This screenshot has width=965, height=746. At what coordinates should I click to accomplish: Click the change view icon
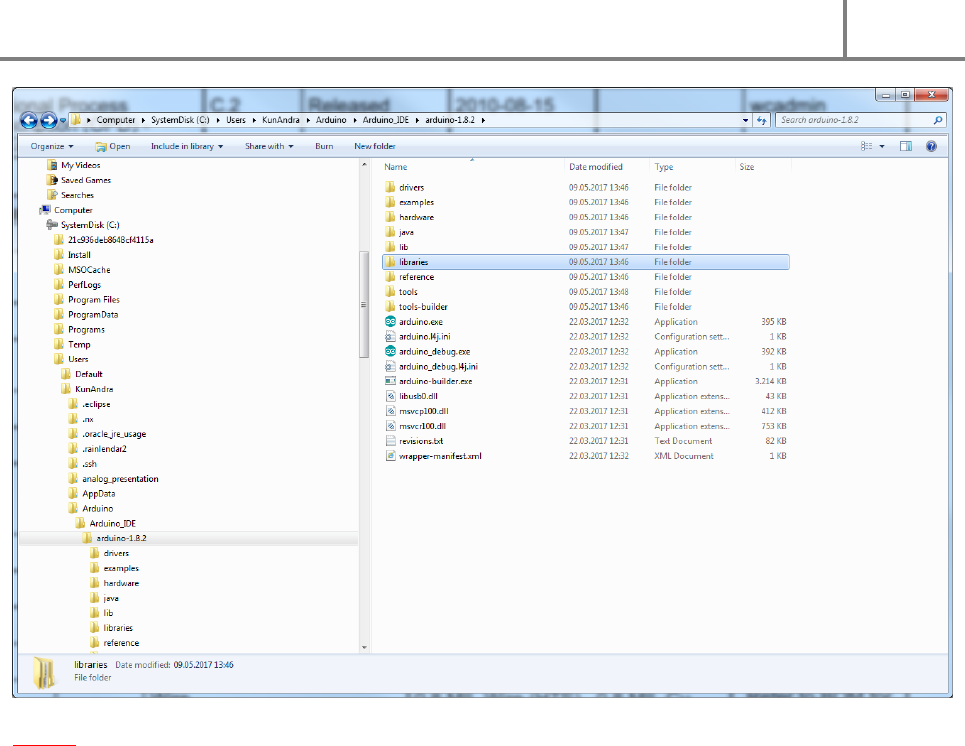click(x=866, y=146)
